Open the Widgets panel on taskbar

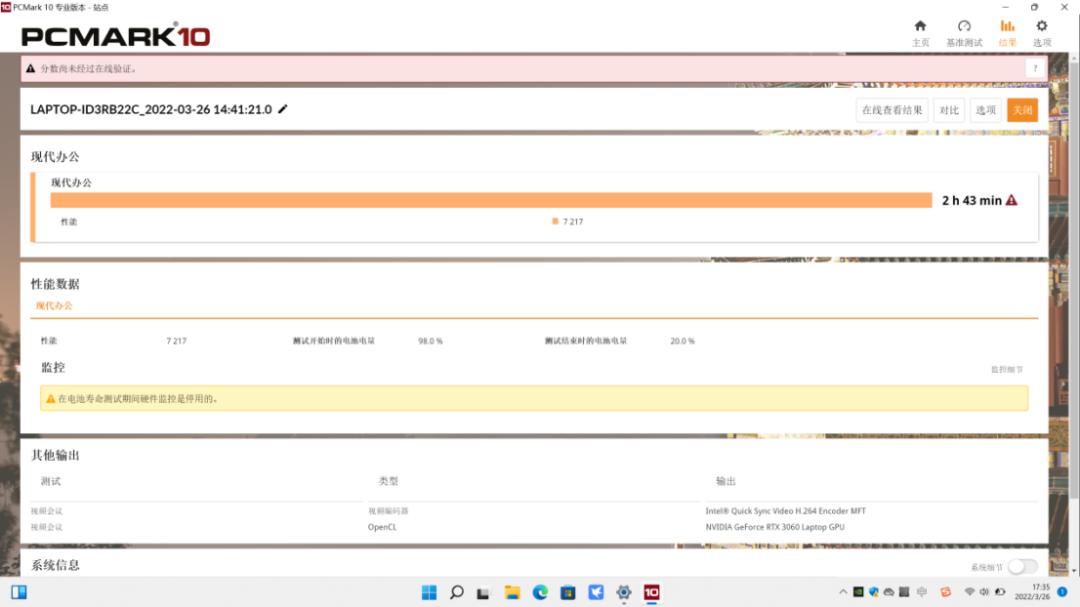pyautogui.click(x=19, y=593)
